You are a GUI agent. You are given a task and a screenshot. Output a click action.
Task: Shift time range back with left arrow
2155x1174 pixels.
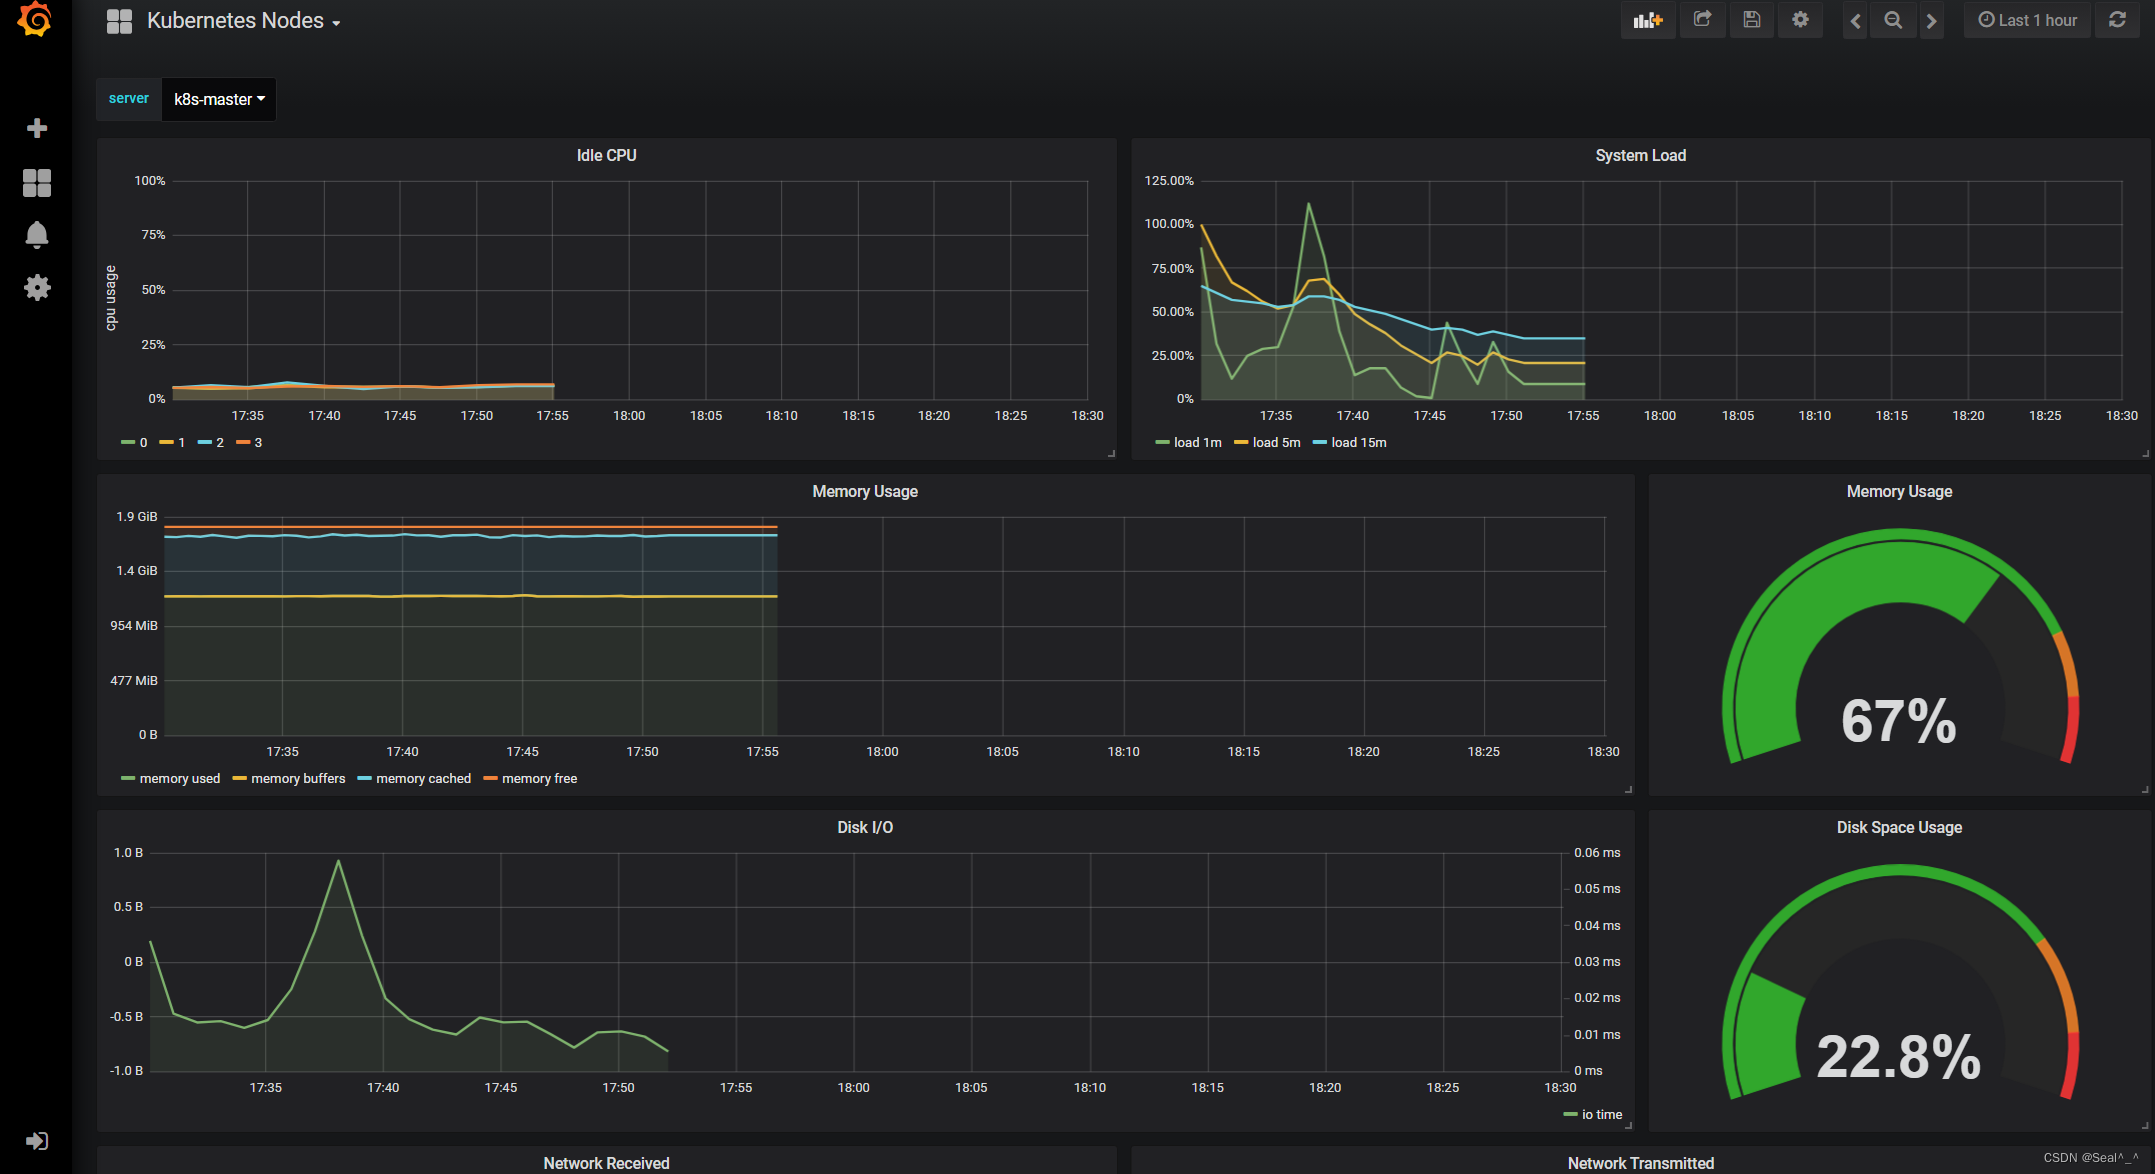click(1855, 20)
